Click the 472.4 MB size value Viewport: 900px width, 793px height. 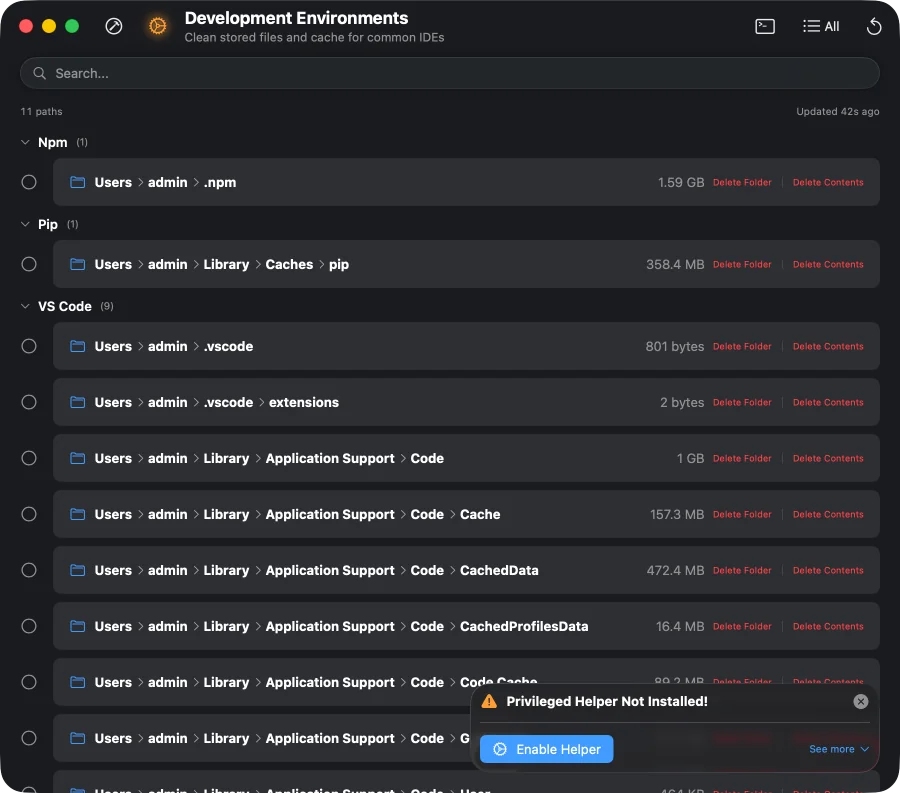[x=675, y=570]
